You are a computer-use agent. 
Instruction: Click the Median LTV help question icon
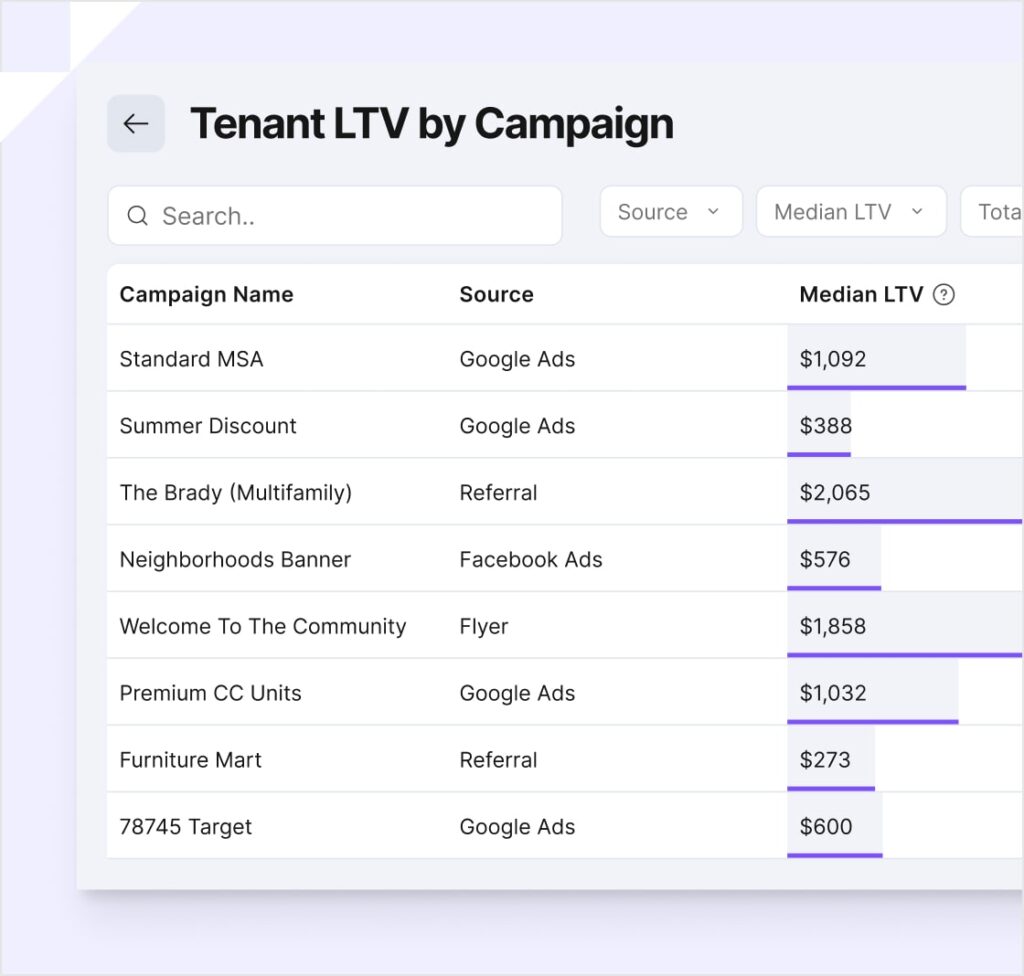point(944,295)
